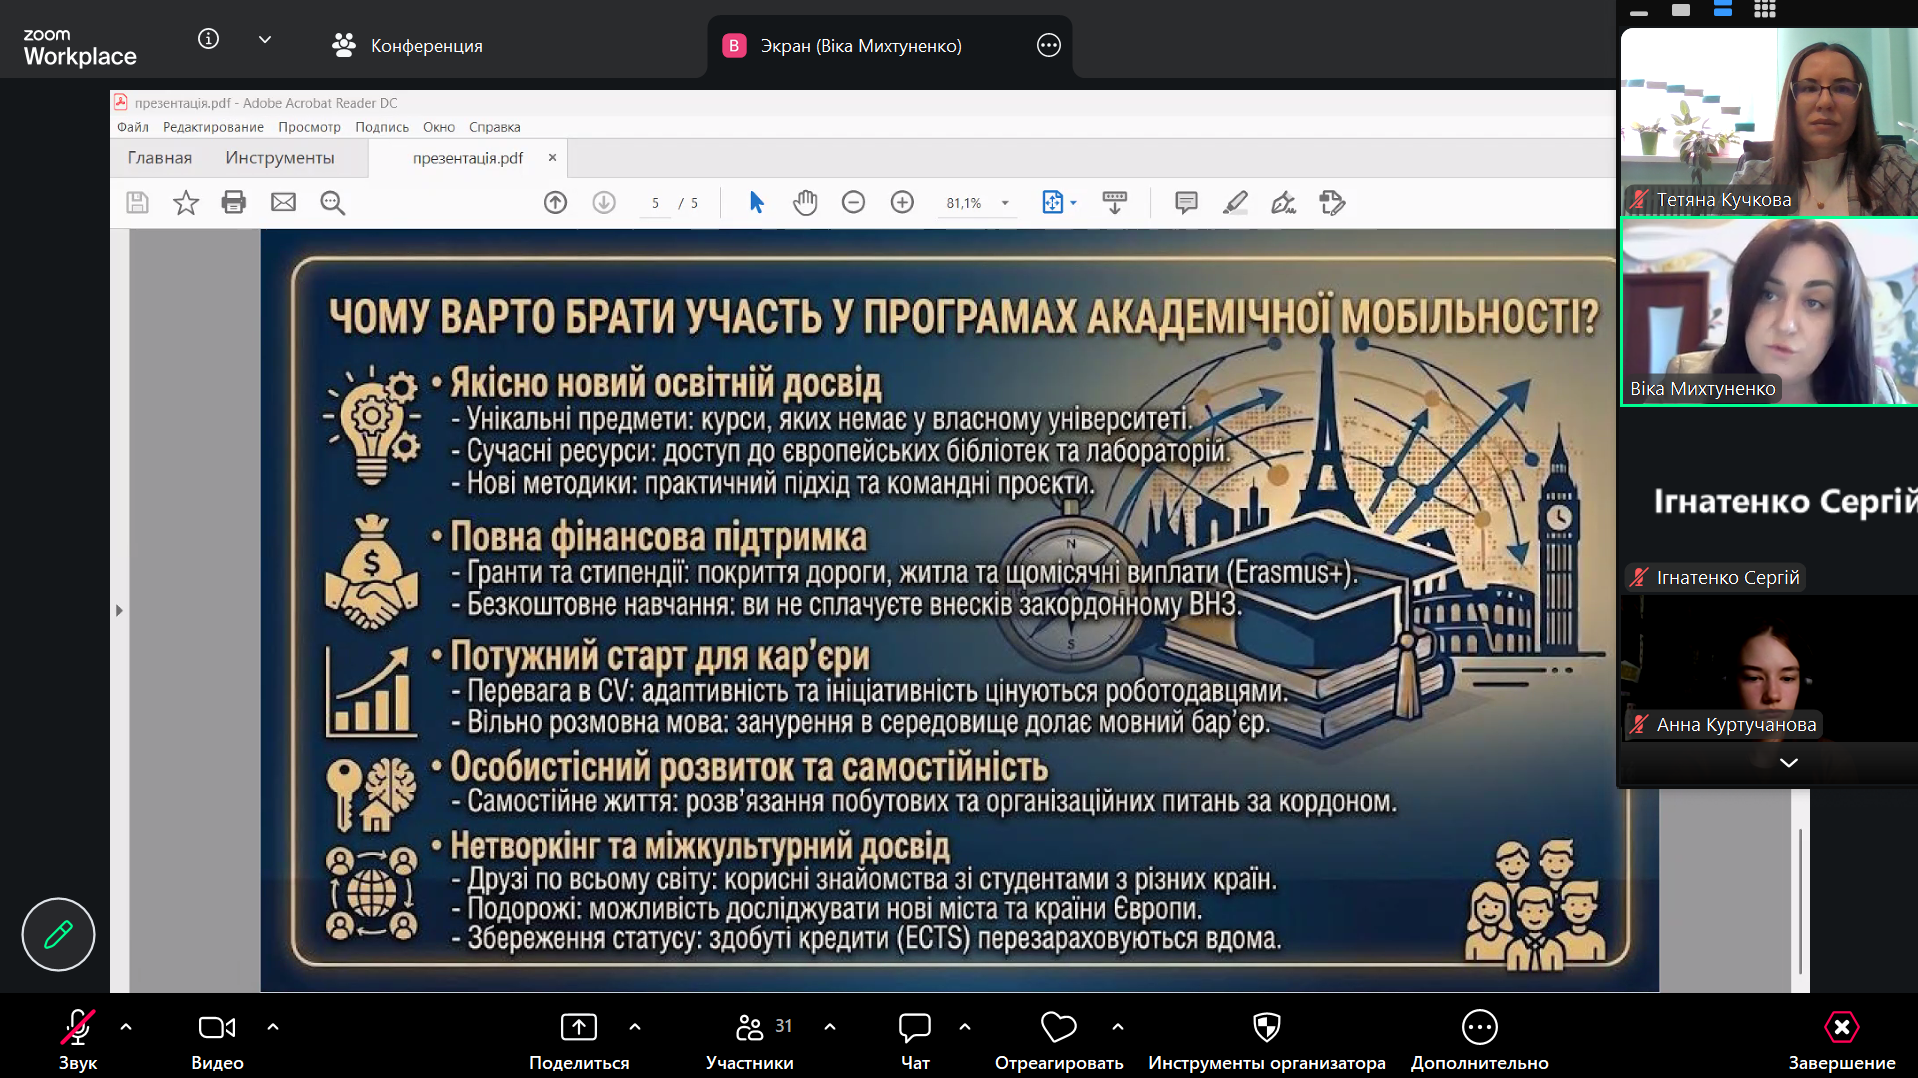Open the Zoom annotation pencil button
The height and width of the screenshot is (1078, 1918).
tap(58, 934)
